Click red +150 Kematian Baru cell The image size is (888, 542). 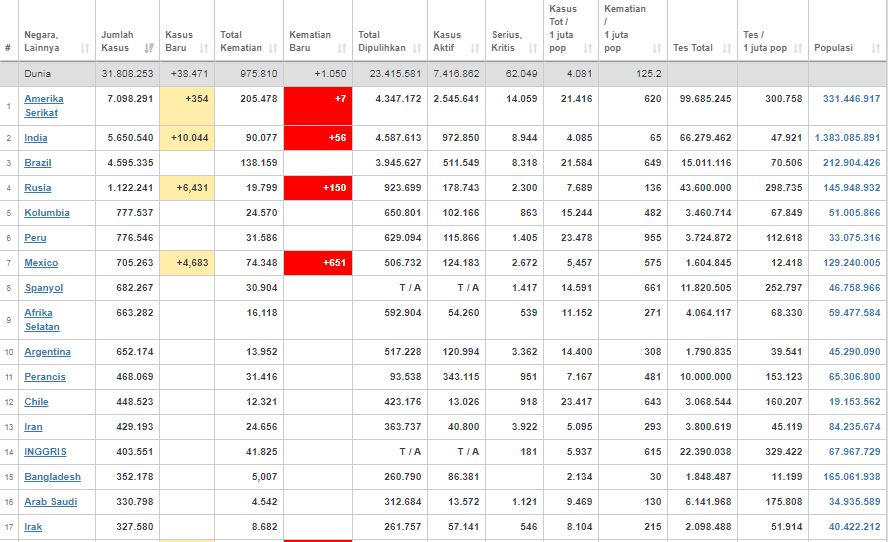pyautogui.click(x=318, y=187)
